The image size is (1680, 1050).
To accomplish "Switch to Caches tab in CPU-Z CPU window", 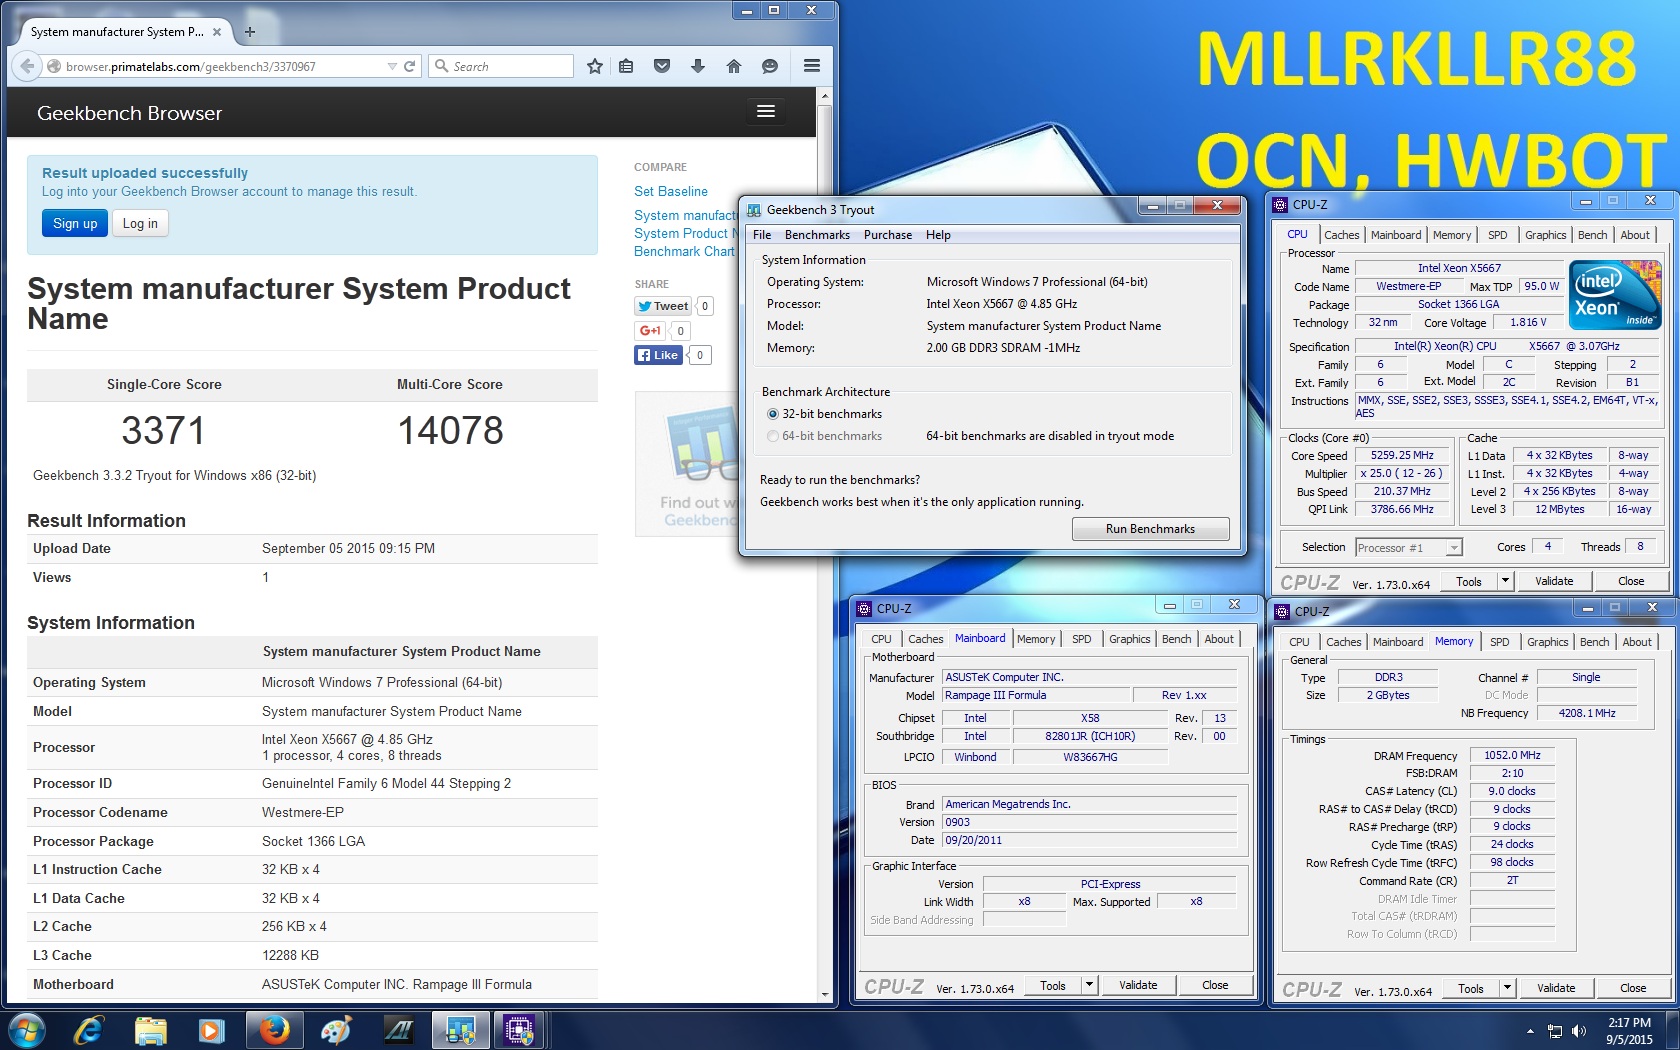I will coord(1341,235).
